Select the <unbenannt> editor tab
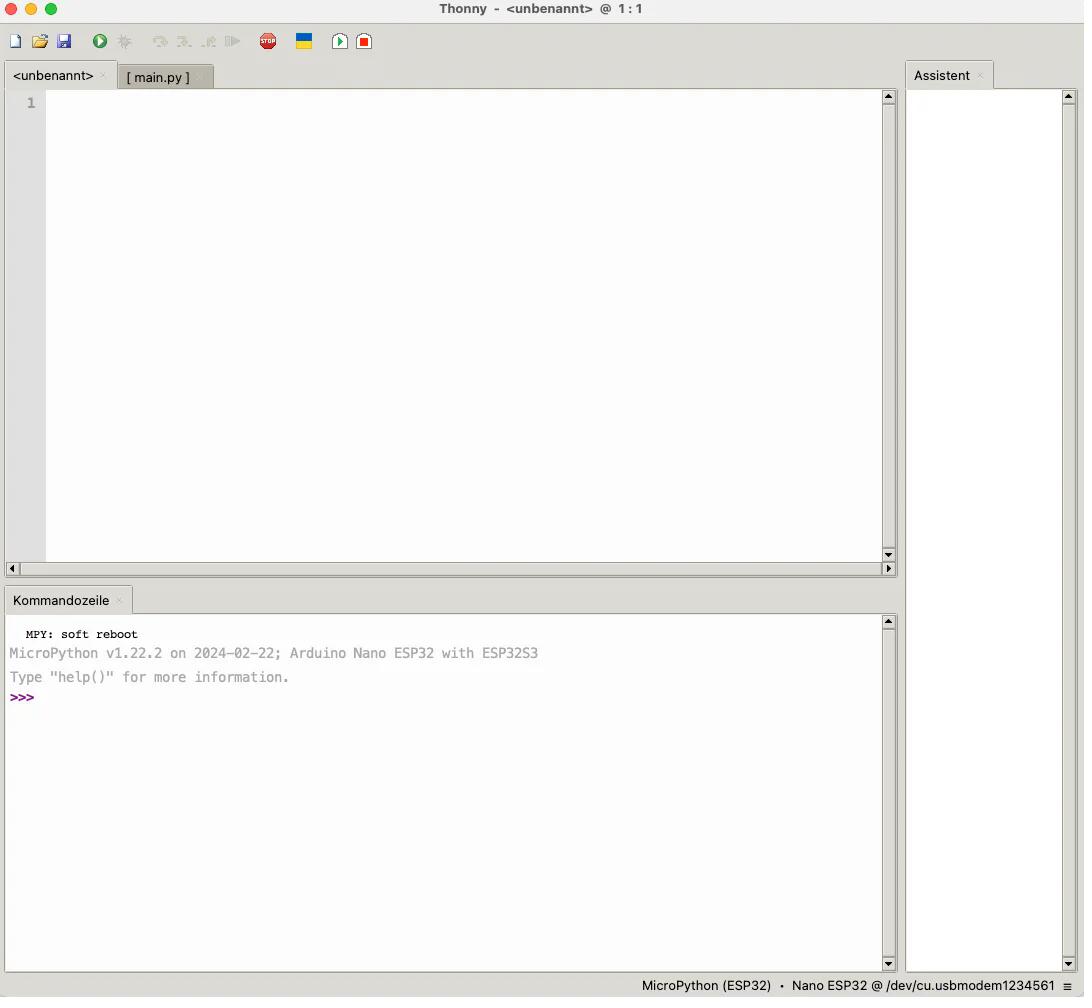Screen dimensions: 1092x1008 pyautogui.click(x=53, y=76)
